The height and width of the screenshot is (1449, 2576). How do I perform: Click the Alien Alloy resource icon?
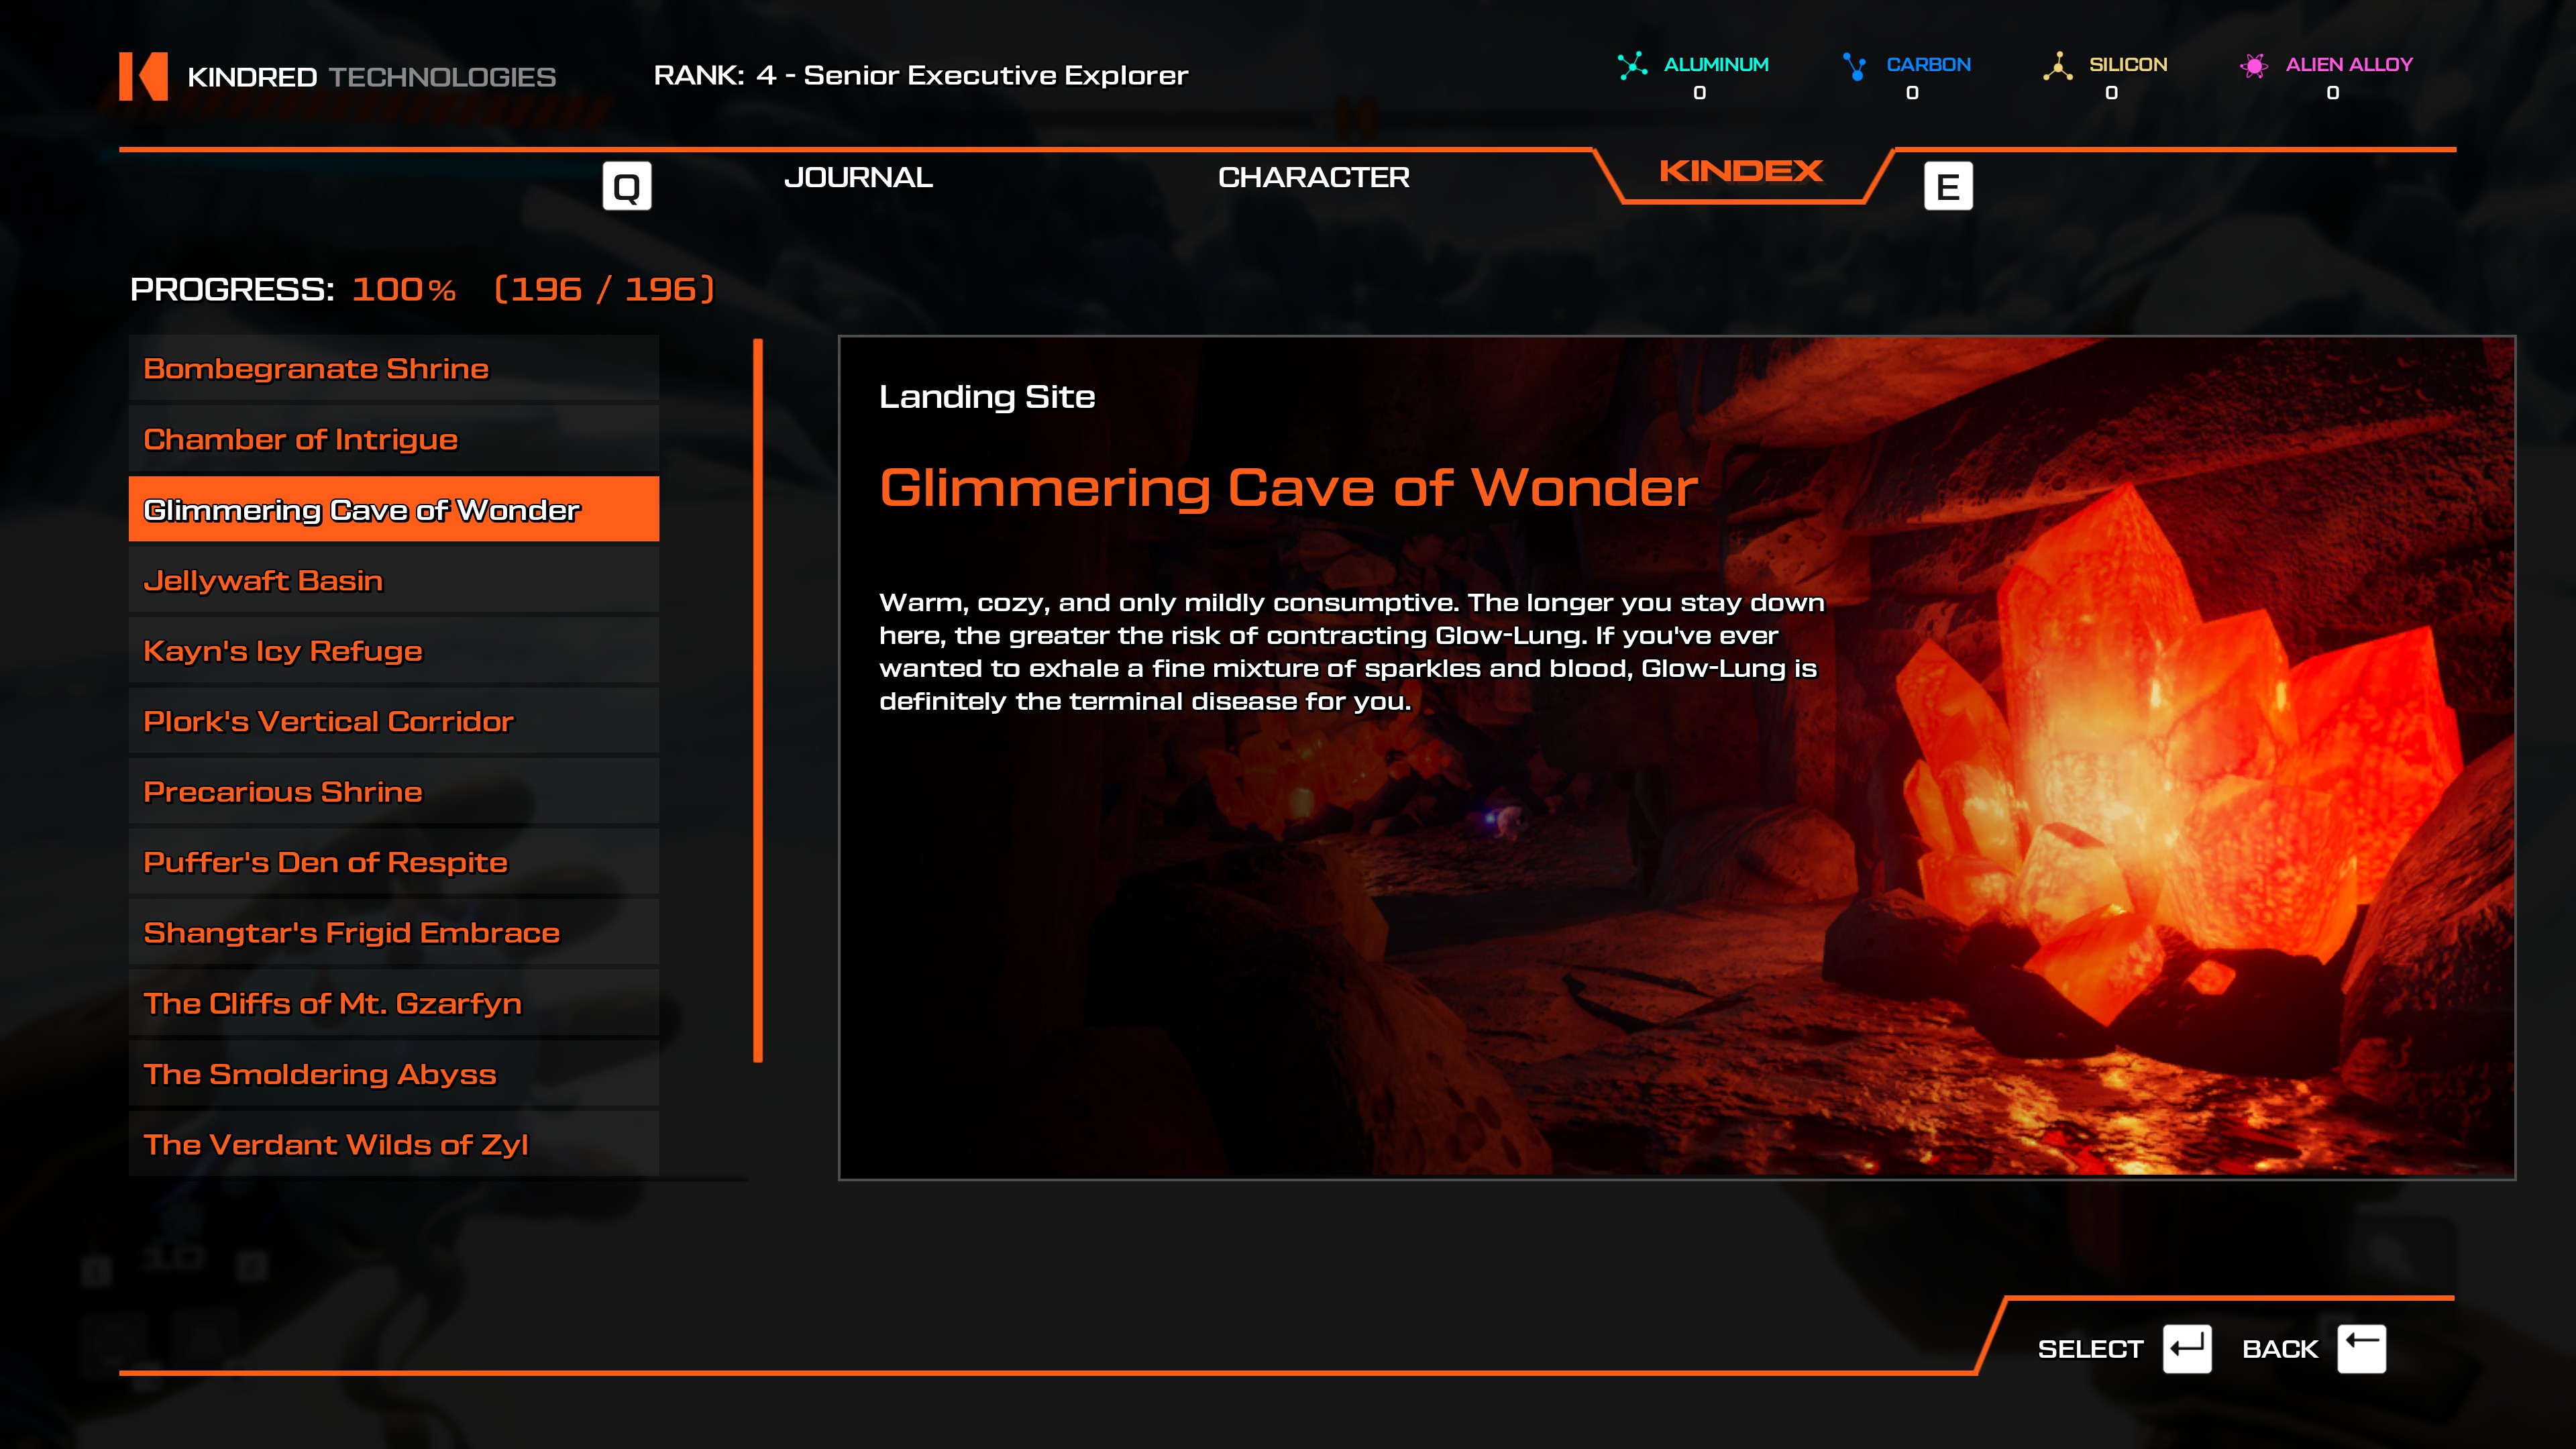(x=2253, y=66)
